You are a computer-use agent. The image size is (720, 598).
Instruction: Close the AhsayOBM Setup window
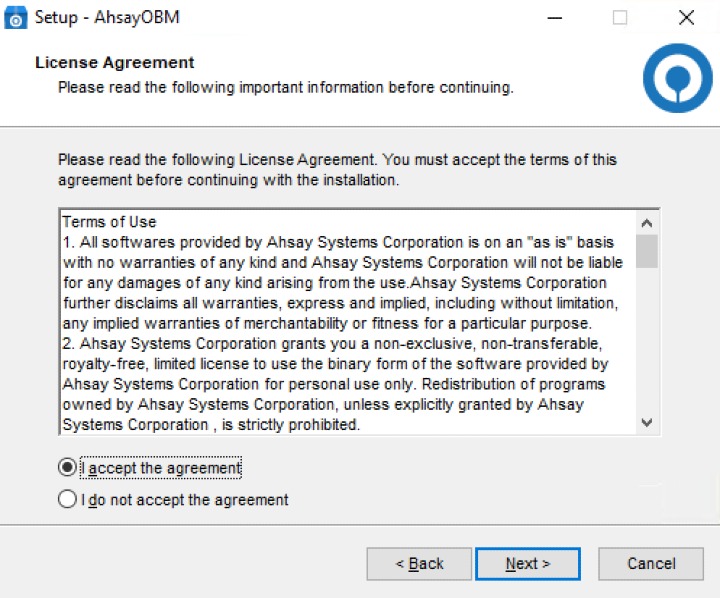pos(686,18)
